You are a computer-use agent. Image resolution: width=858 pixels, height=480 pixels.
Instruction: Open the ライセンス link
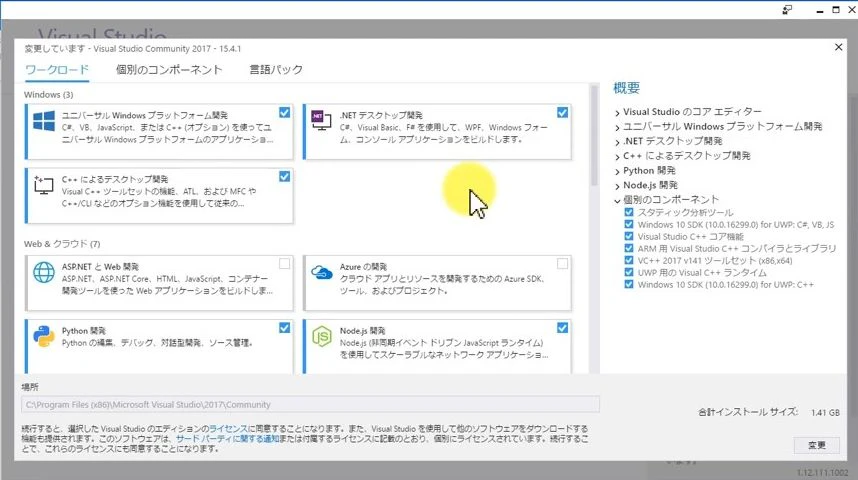pos(228,429)
